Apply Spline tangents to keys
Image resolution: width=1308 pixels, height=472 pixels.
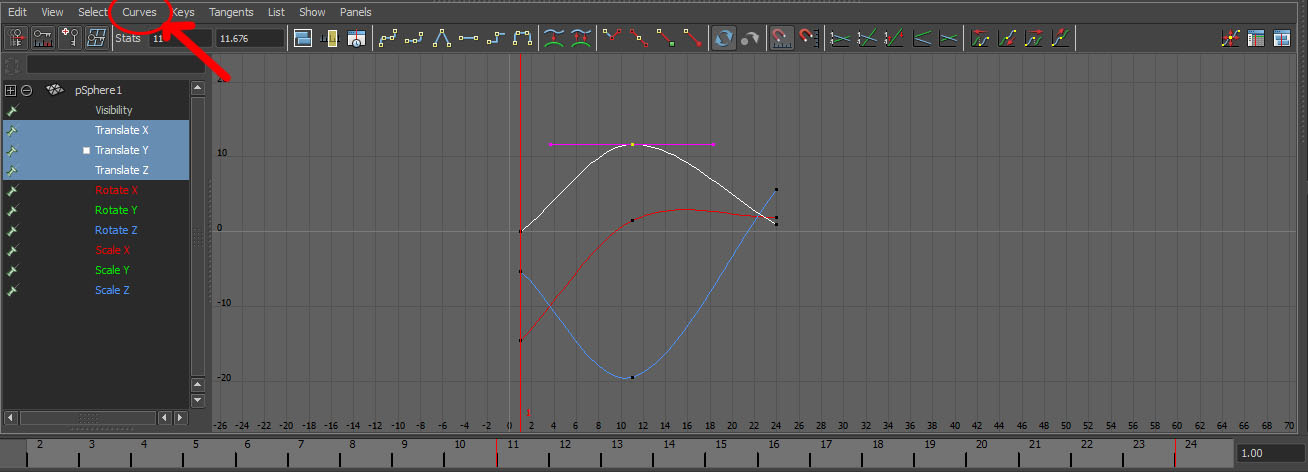[388, 38]
